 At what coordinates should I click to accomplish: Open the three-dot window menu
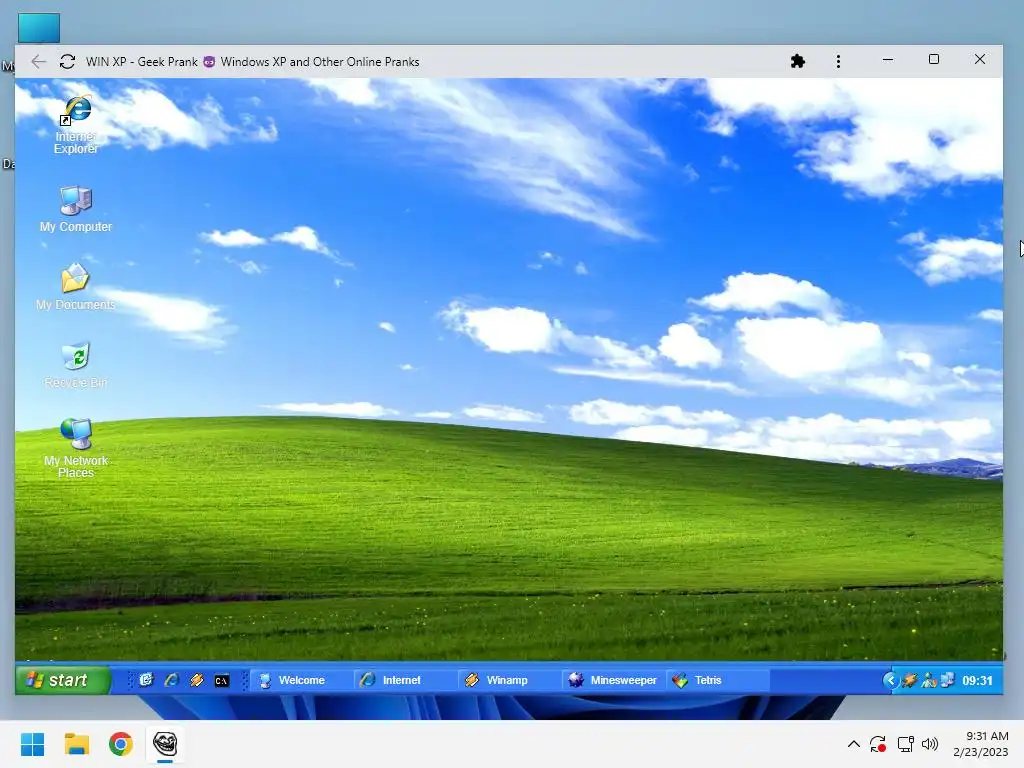839,61
